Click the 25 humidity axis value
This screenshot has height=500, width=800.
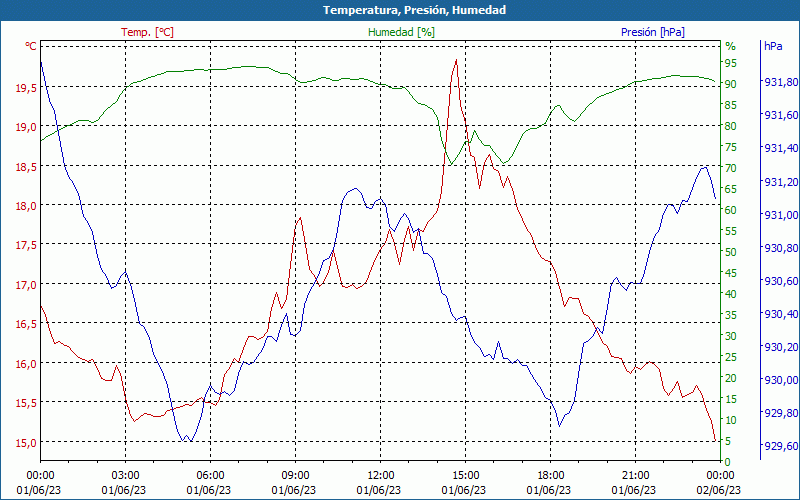(731, 357)
